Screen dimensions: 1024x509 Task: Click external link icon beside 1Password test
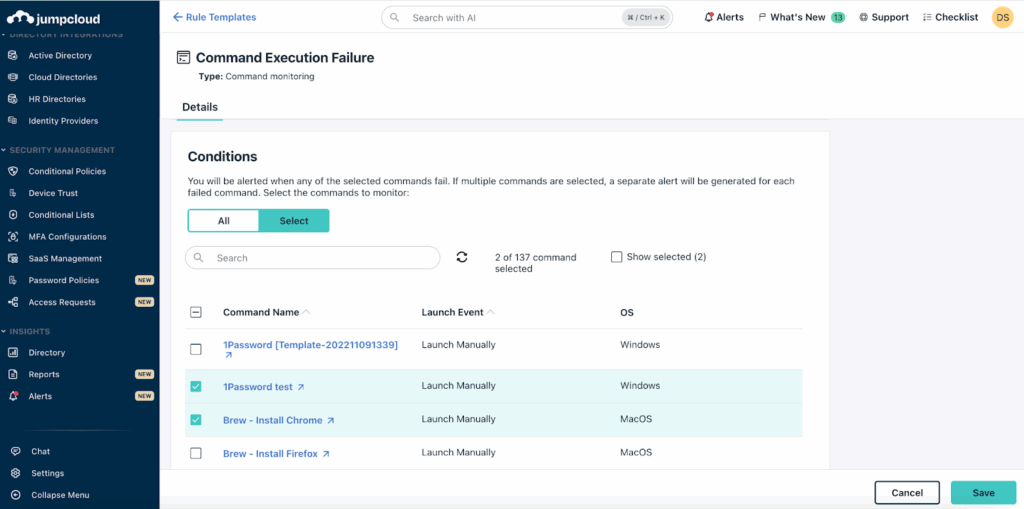tap(301, 387)
